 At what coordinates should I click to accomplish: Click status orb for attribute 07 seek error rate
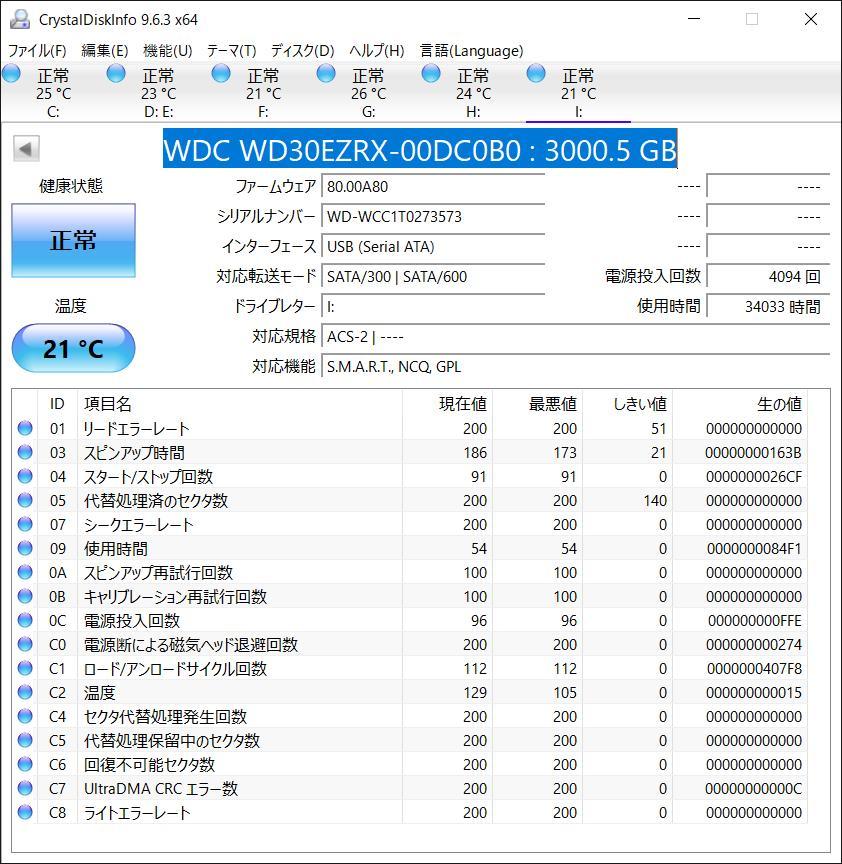click(25, 524)
